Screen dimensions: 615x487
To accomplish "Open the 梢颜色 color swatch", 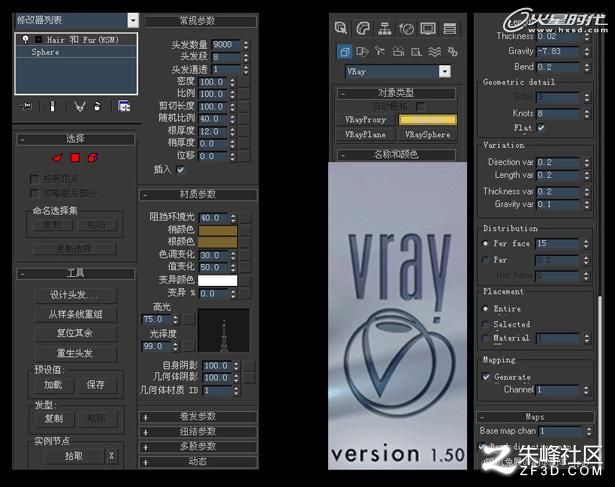I will pos(218,230).
